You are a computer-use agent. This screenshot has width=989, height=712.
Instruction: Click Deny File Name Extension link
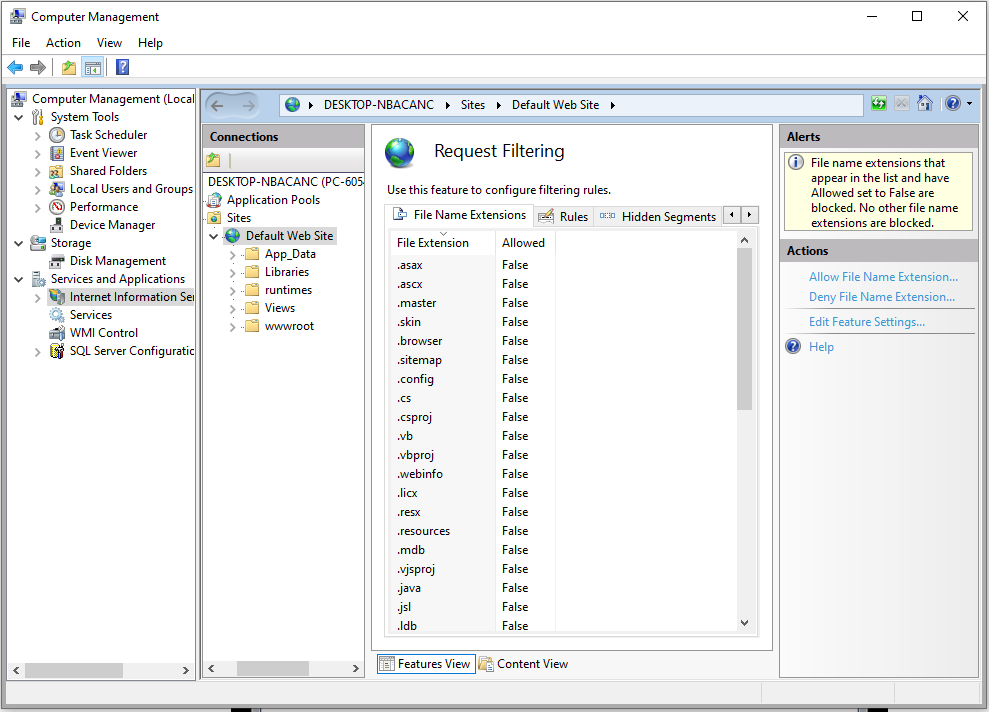click(882, 297)
